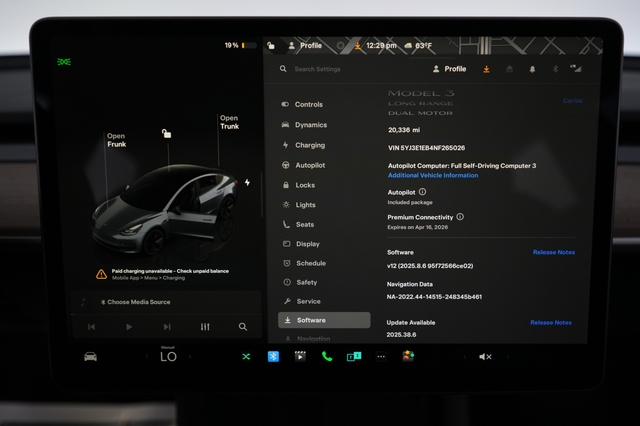Increase temperature with right arrow
The width and height of the screenshot is (640, 426).
point(190,357)
